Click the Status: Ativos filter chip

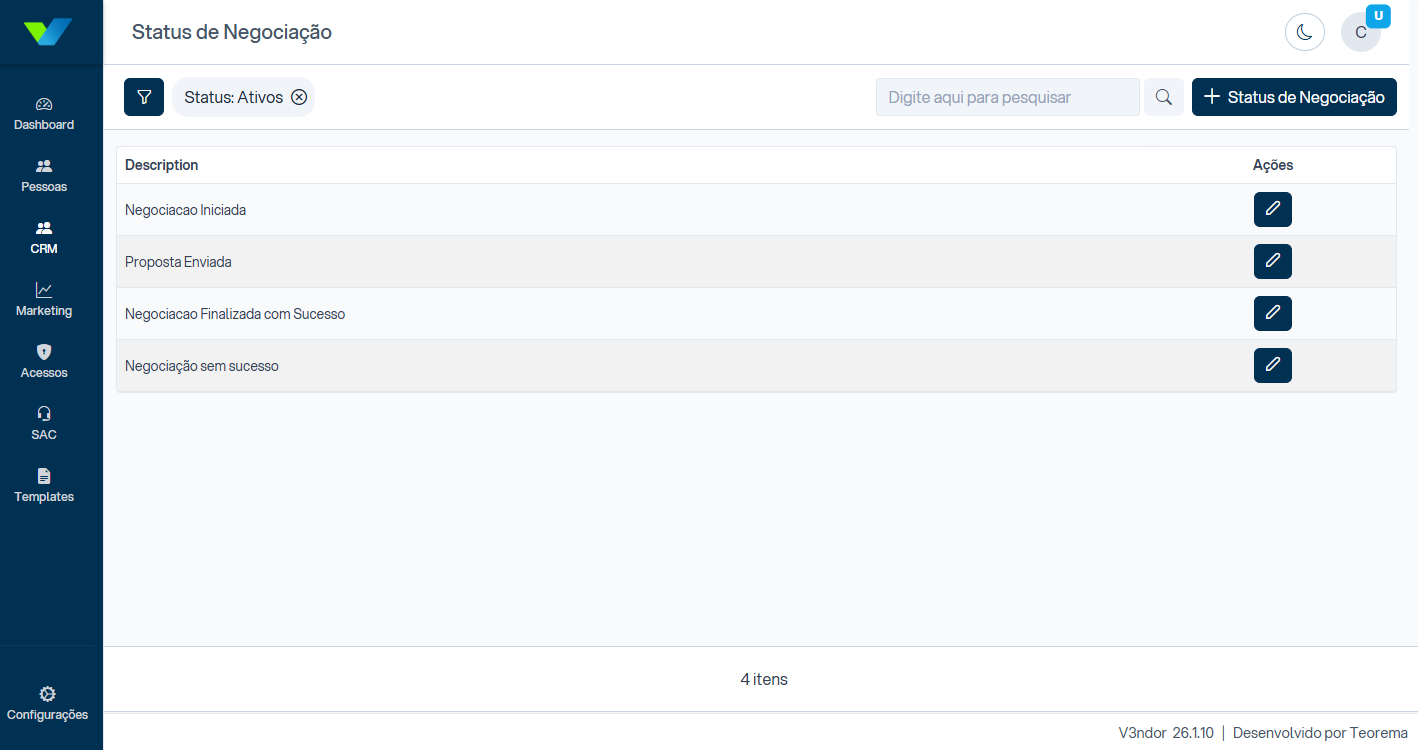click(x=243, y=97)
